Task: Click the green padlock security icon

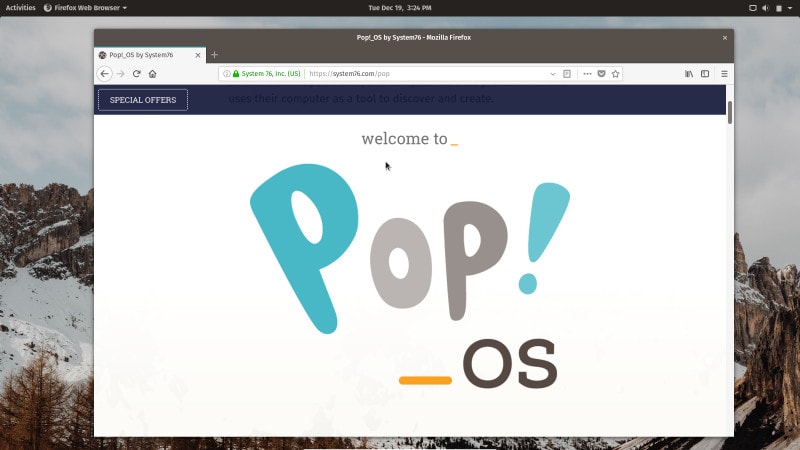Action: 236,74
